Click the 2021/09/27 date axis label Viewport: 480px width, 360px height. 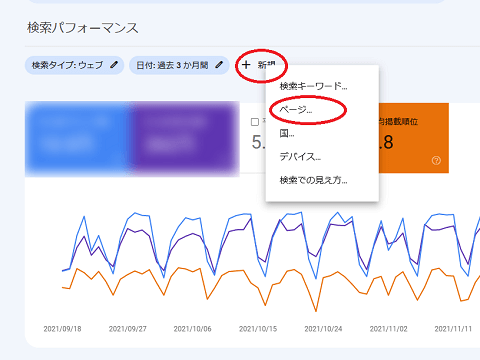point(128,329)
